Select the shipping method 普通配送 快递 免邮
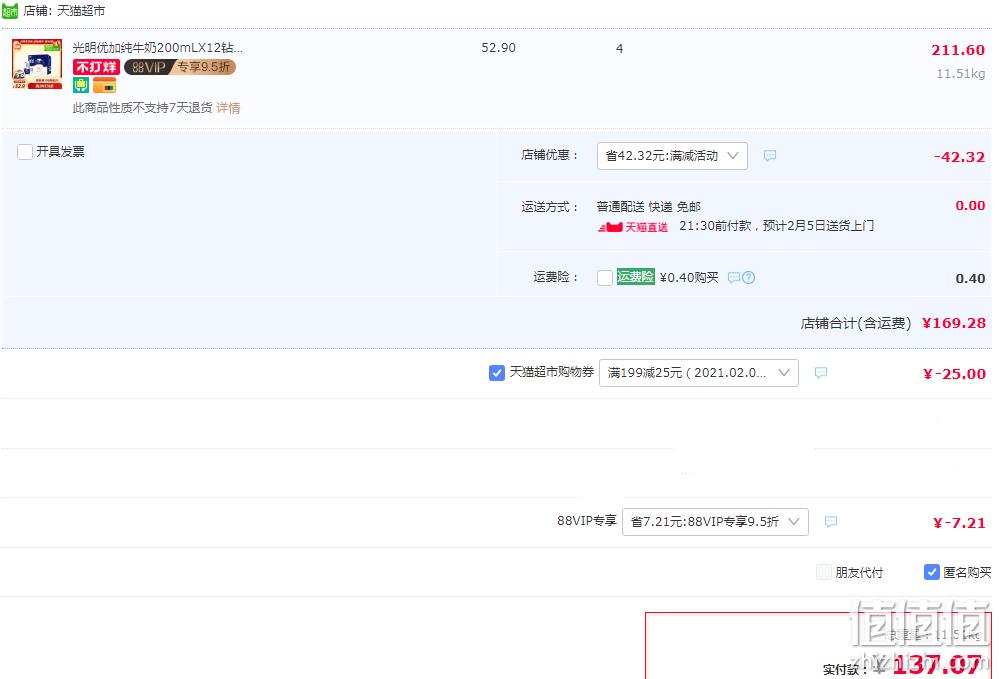This screenshot has width=999, height=679. (x=649, y=206)
